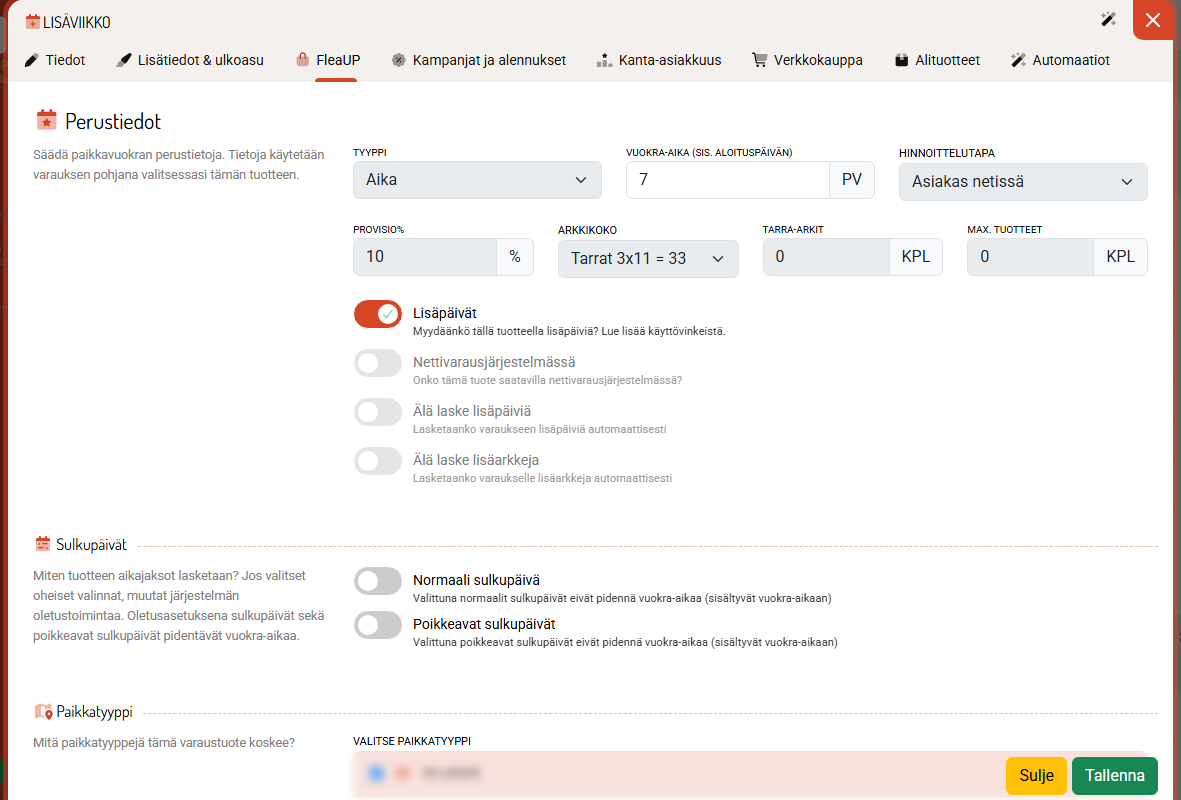
Task: Click the box icon on Alituotteet
Action: coord(902,60)
